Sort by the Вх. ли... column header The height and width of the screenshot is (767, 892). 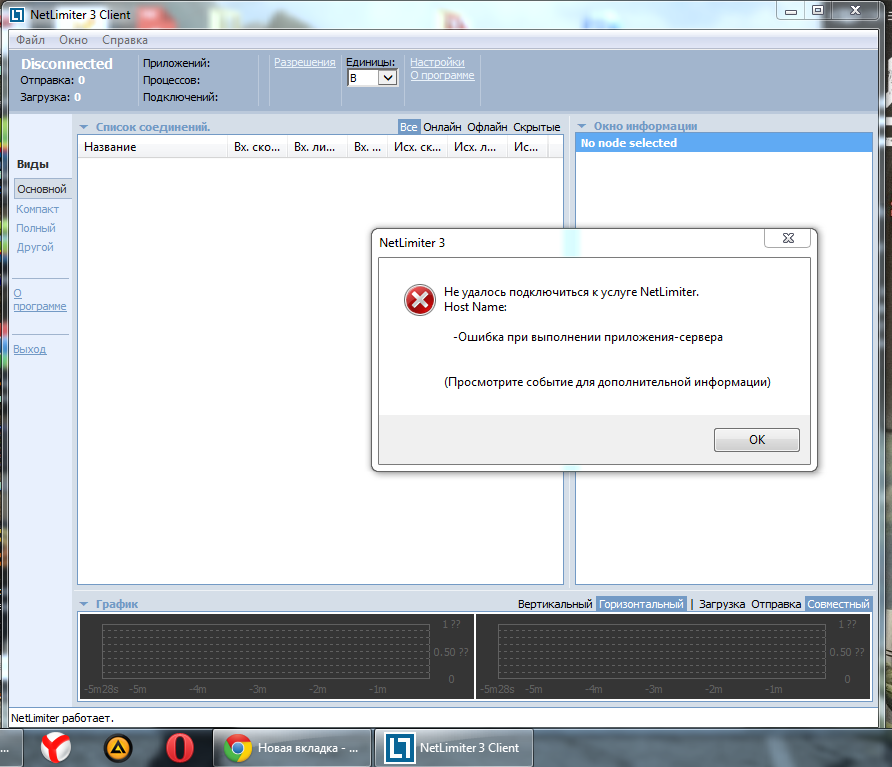click(317, 147)
